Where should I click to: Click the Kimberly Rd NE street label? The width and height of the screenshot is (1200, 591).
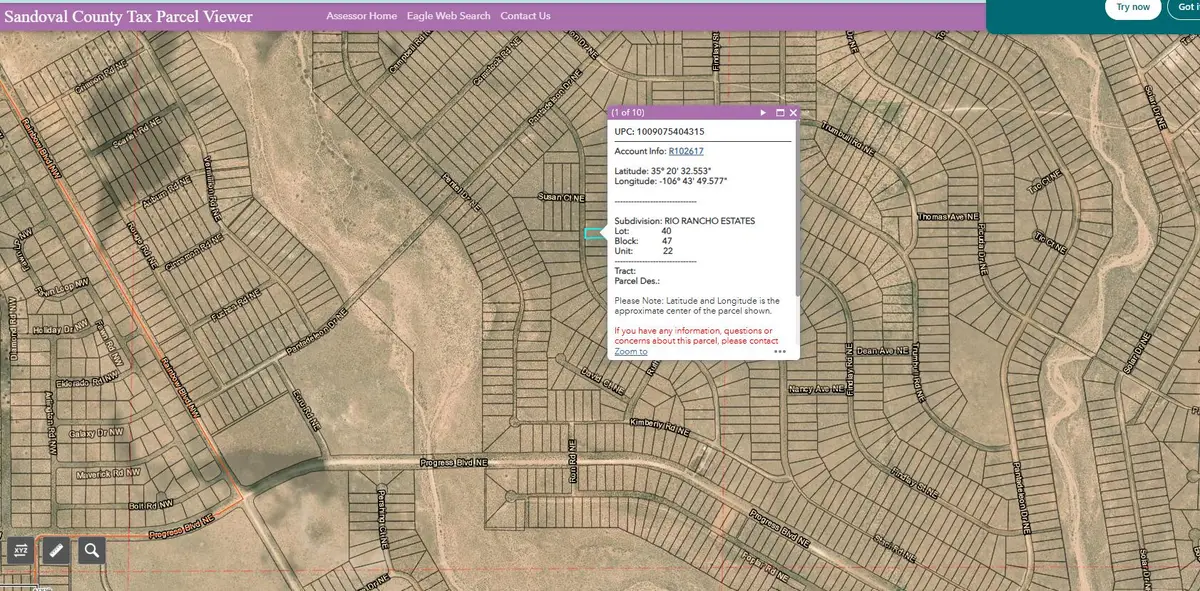coord(660,425)
